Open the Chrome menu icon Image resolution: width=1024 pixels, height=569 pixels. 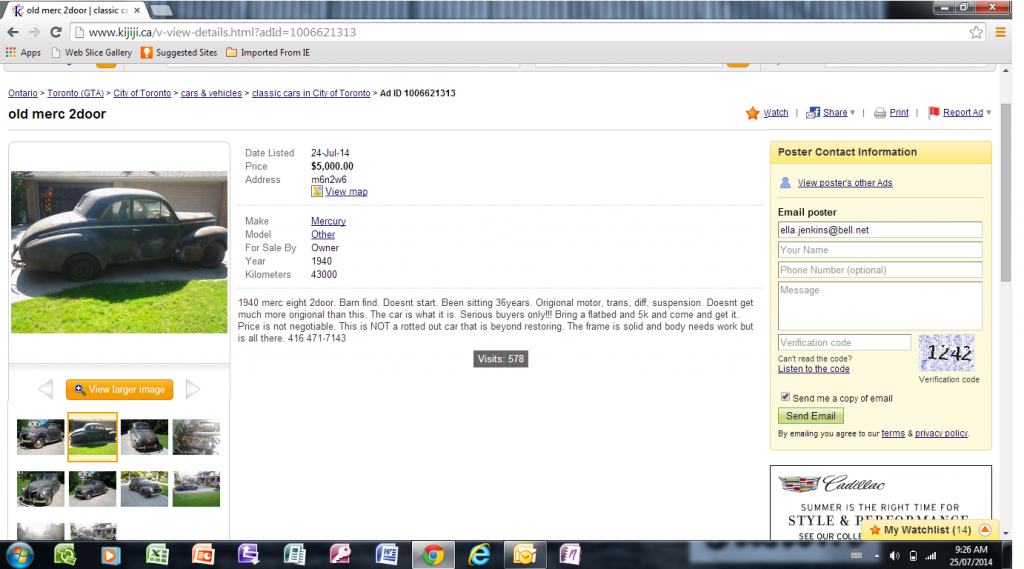click(1000, 32)
